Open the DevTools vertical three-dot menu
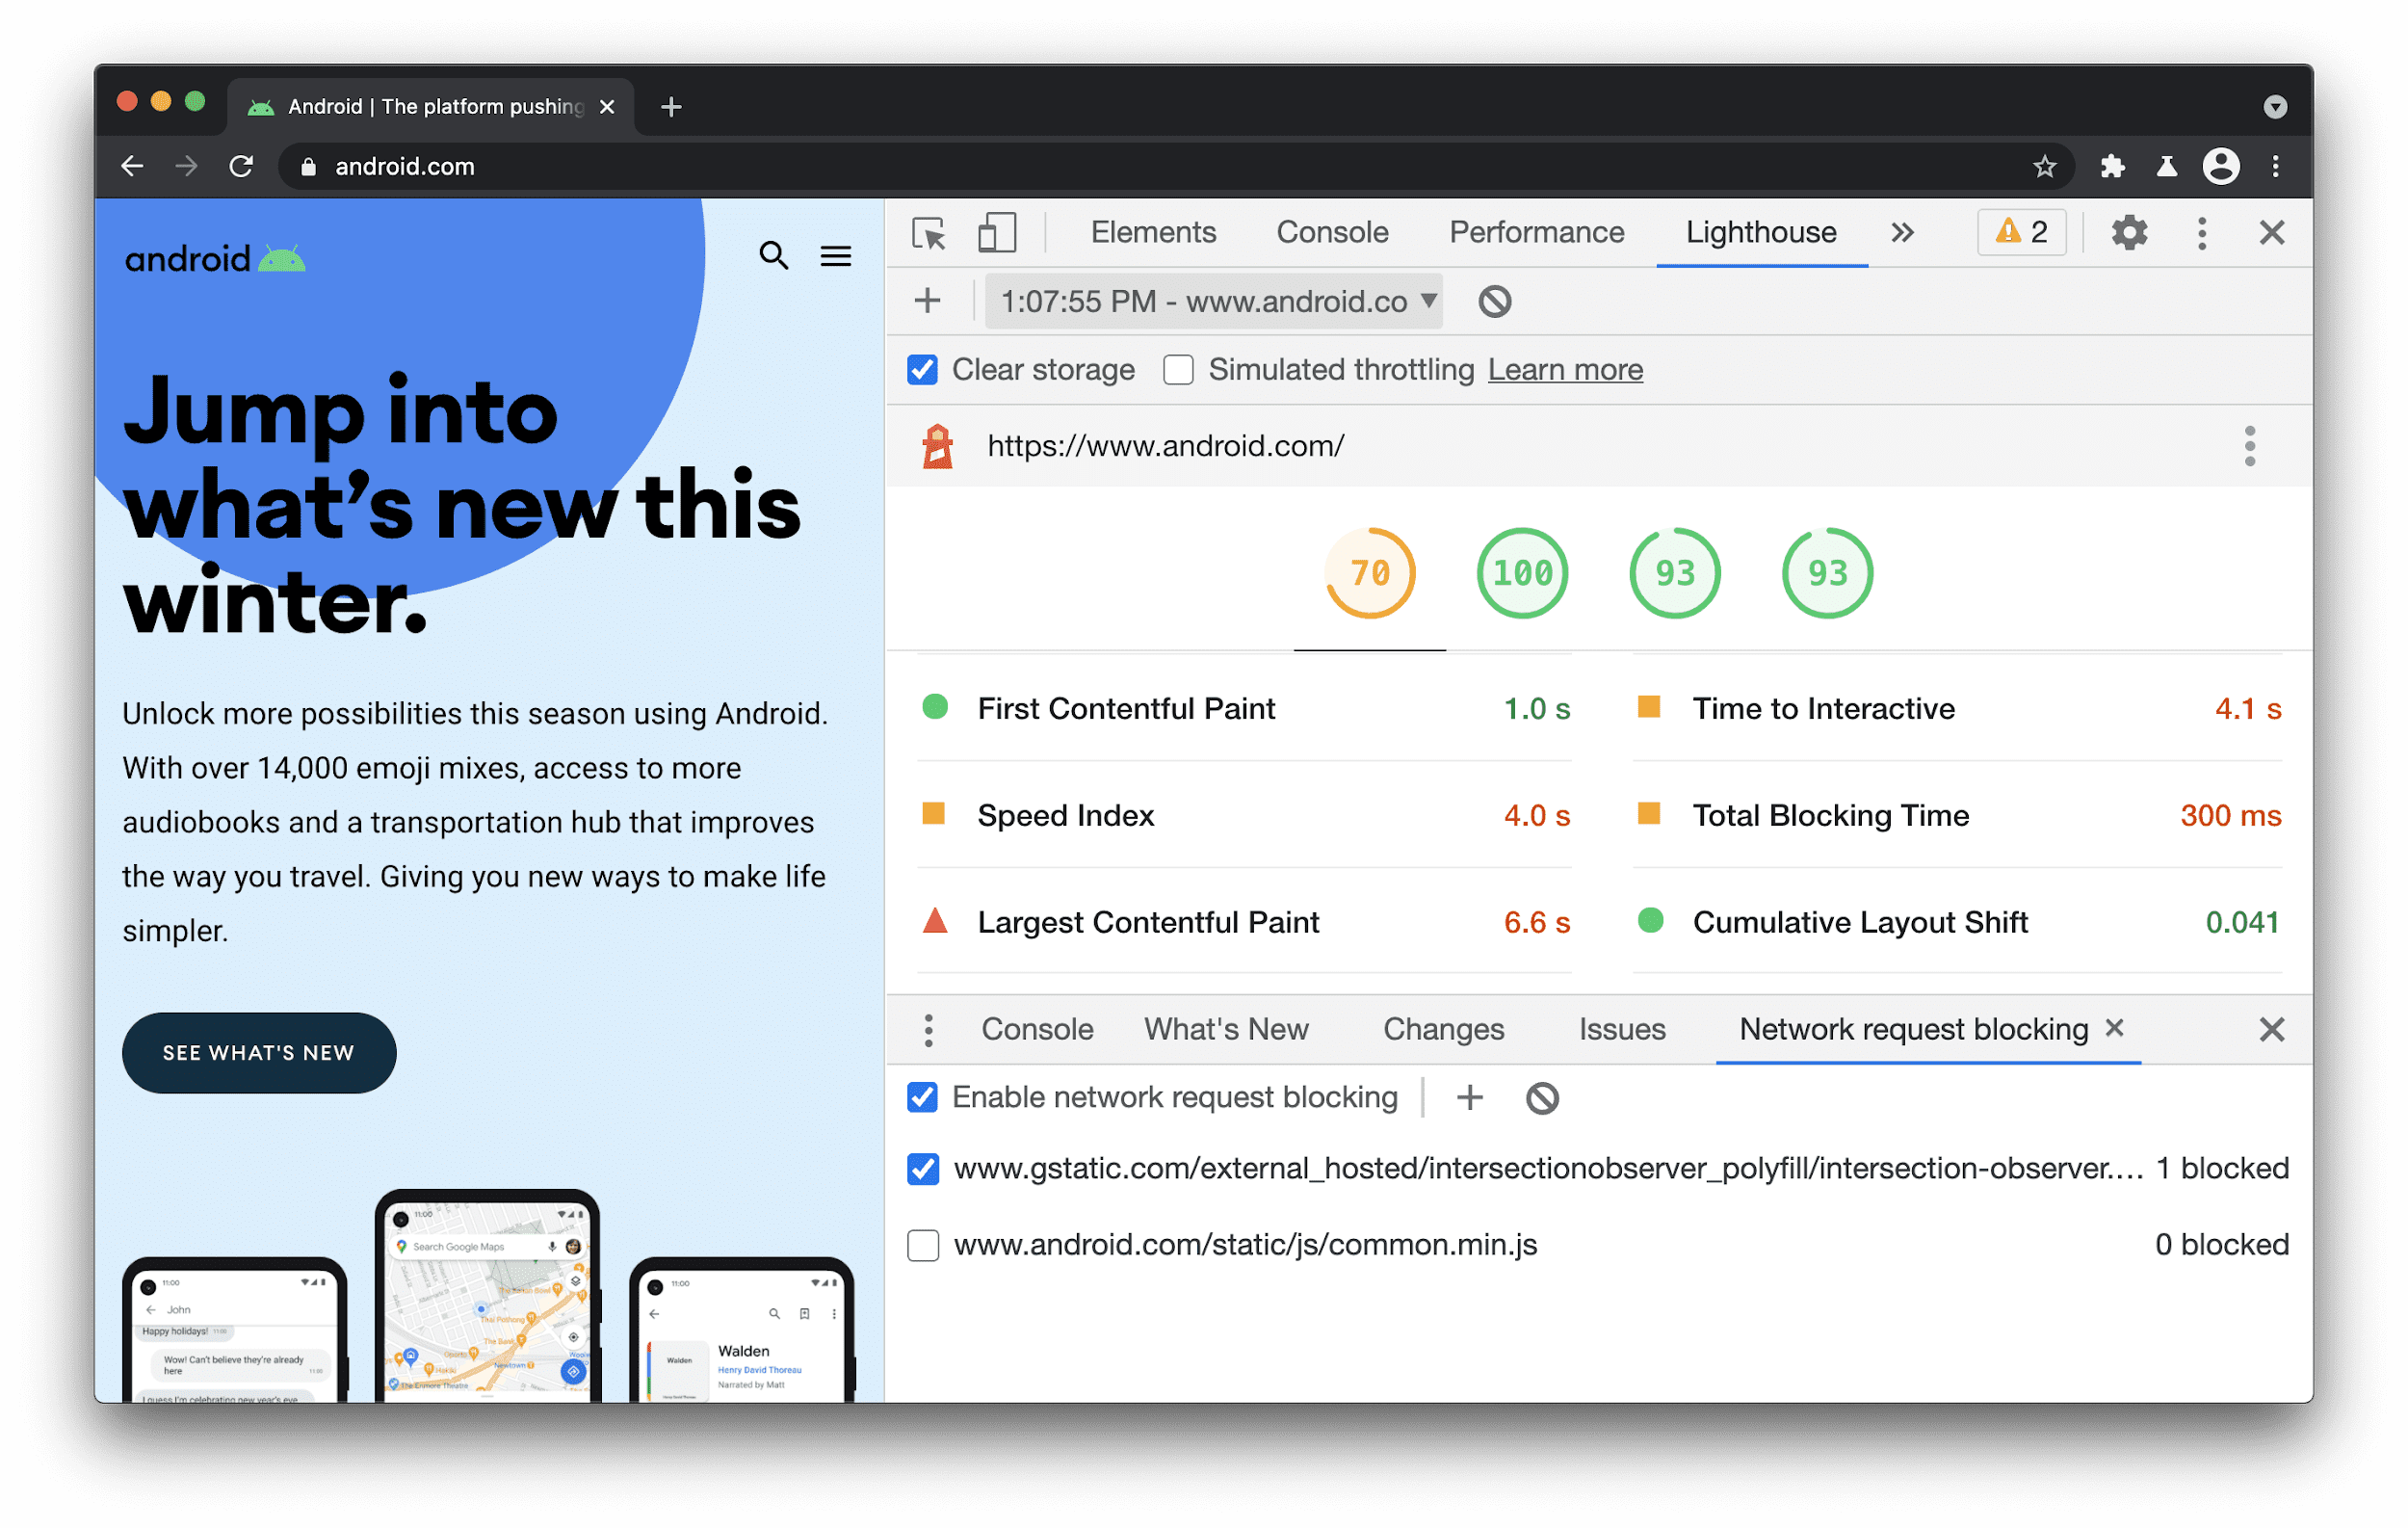The image size is (2408, 1528). (2203, 232)
